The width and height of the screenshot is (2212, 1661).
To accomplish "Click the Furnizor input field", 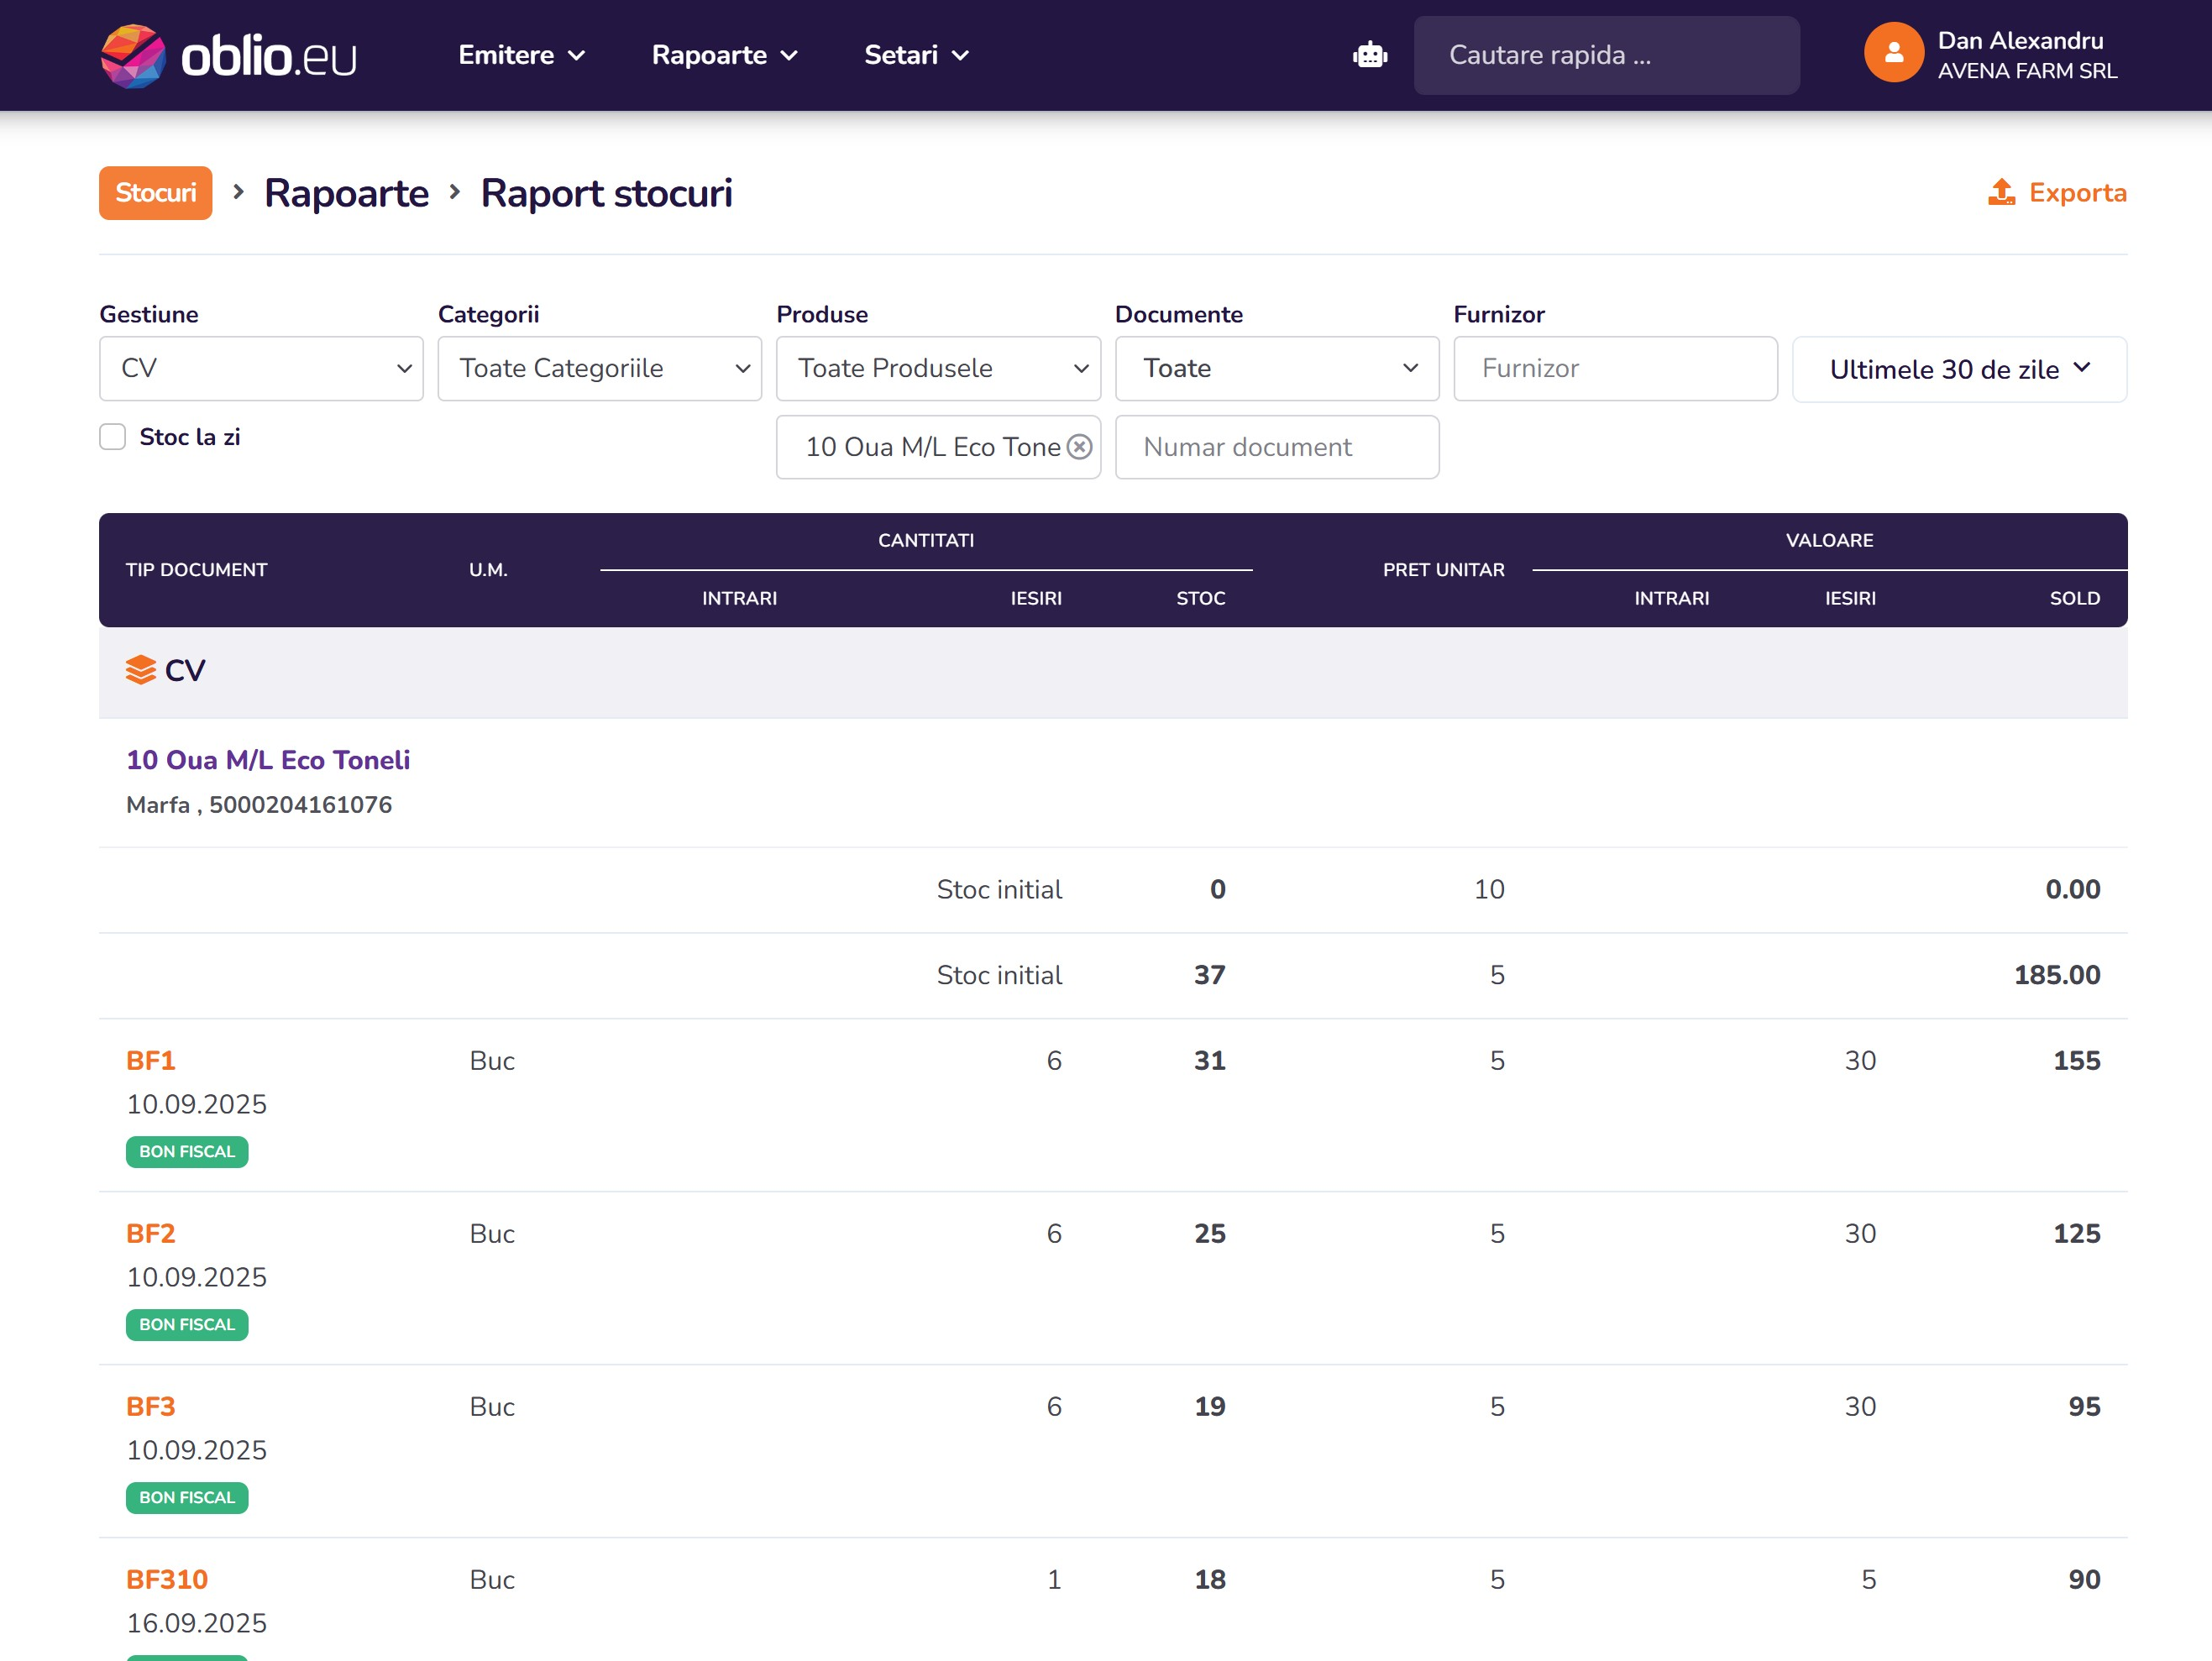I will point(1614,369).
